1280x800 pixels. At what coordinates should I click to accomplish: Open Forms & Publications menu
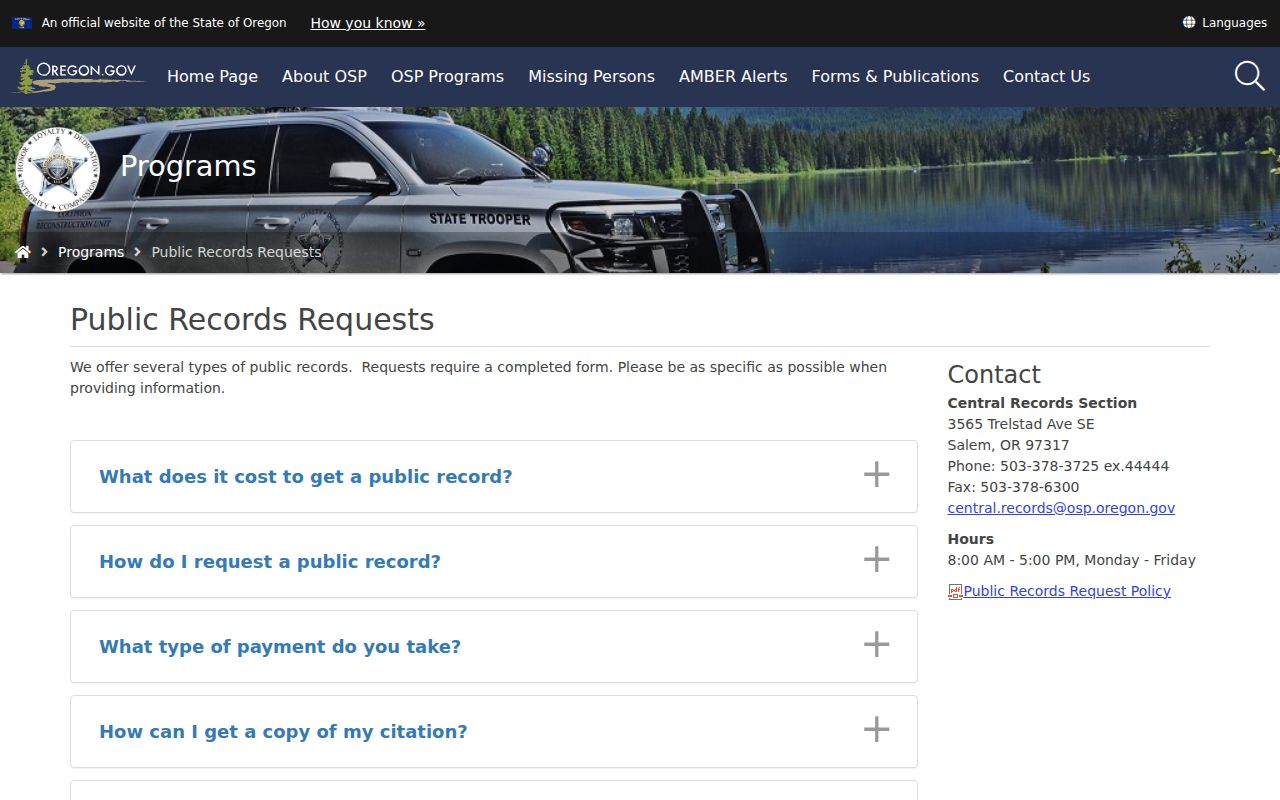[895, 76]
